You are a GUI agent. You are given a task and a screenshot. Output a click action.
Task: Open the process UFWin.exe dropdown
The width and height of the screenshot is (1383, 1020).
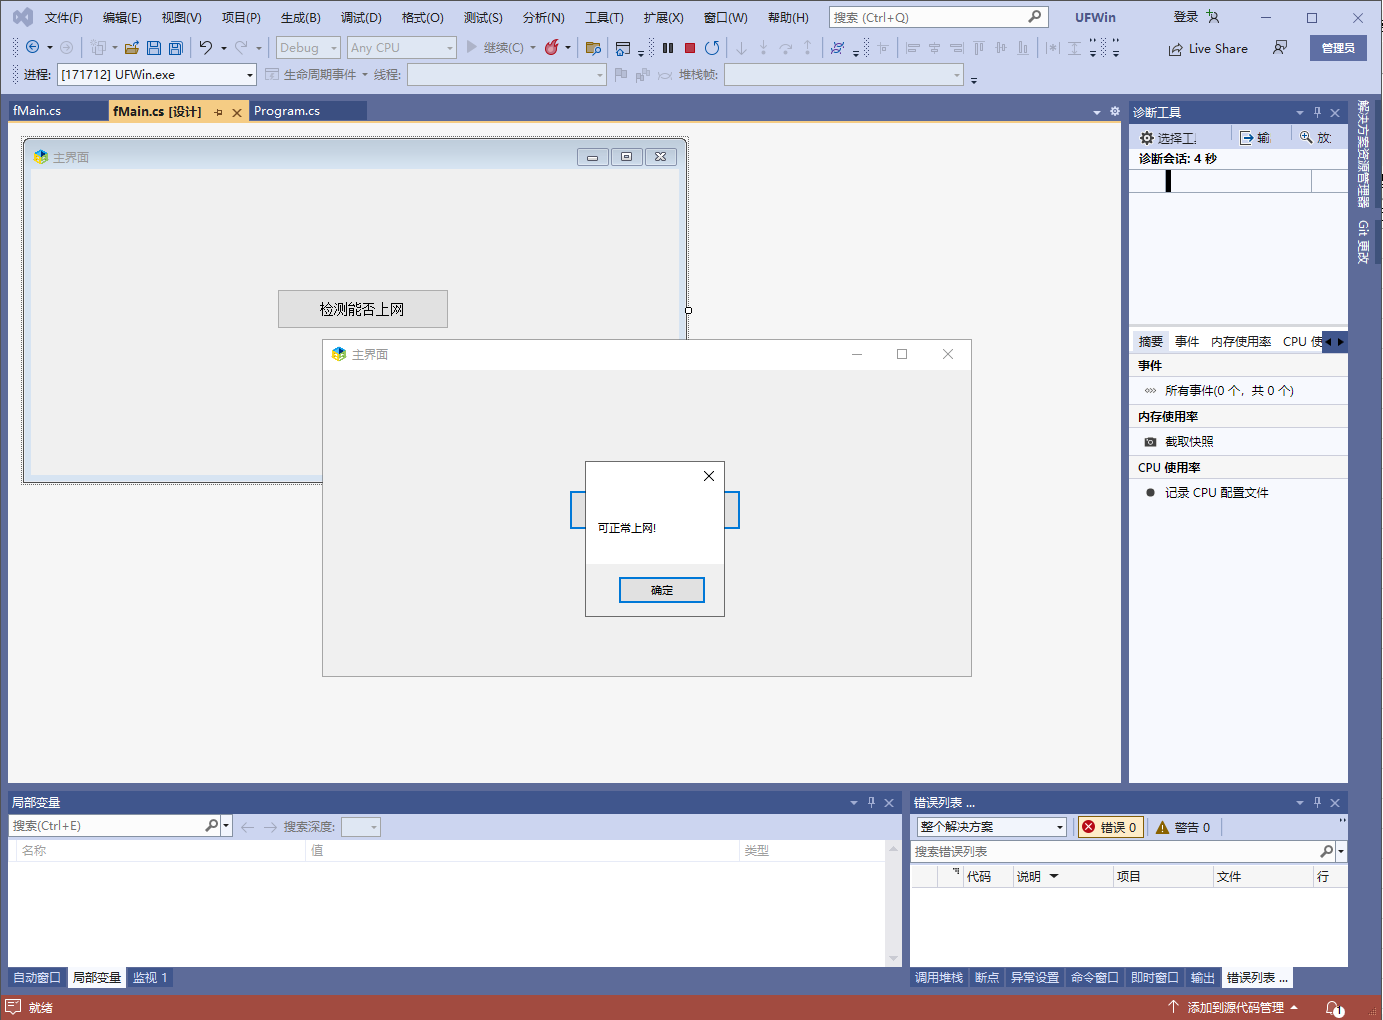tap(156, 75)
